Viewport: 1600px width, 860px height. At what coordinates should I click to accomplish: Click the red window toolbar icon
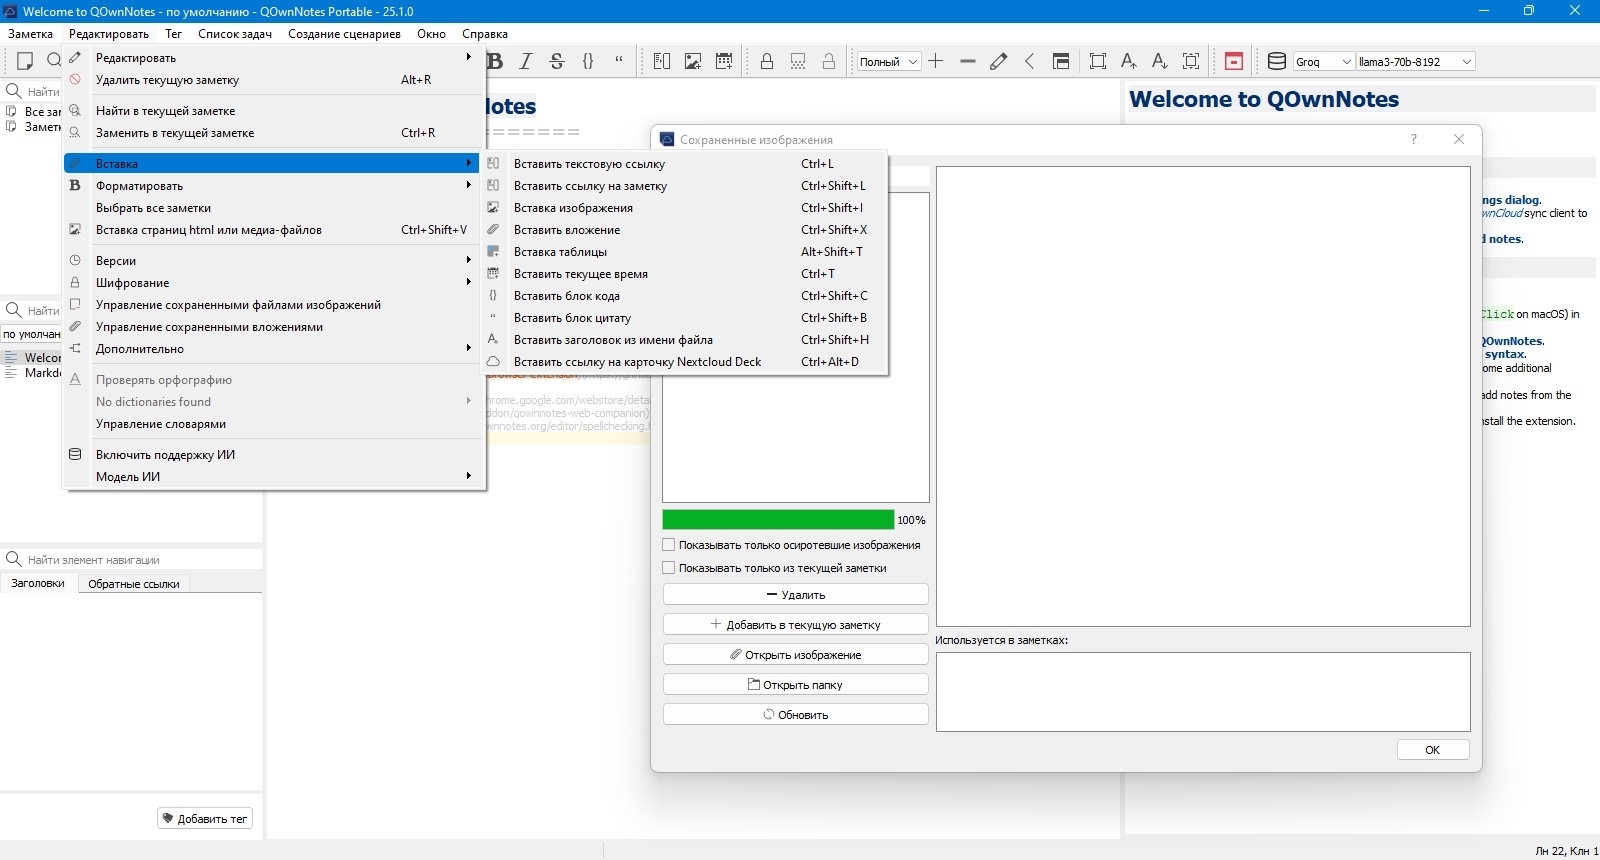[1234, 61]
